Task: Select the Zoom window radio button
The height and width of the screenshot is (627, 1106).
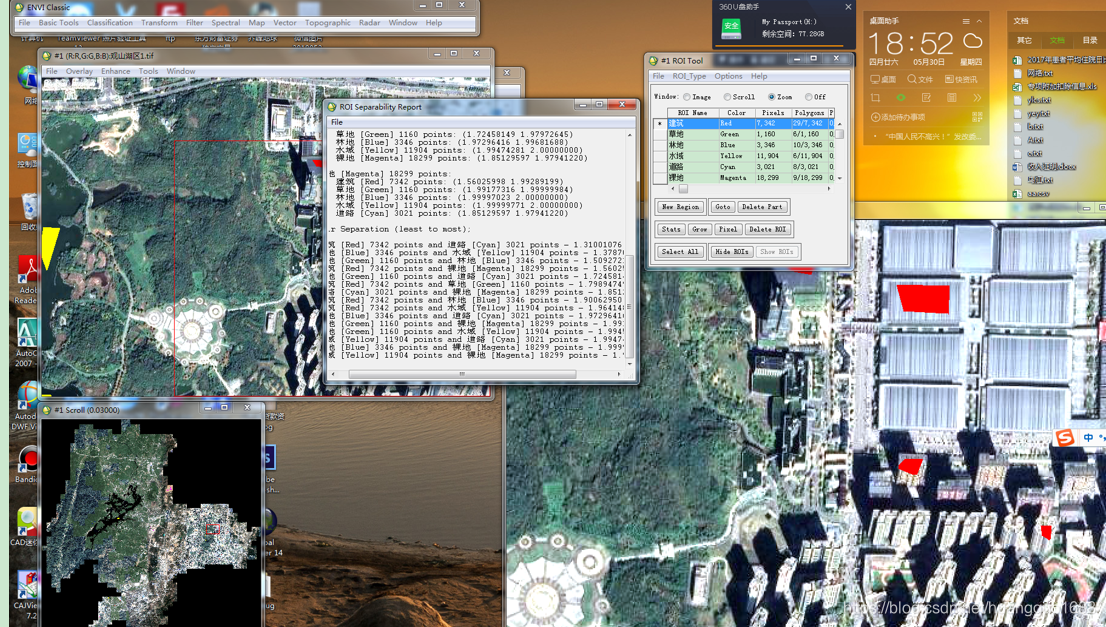Action: 772,97
